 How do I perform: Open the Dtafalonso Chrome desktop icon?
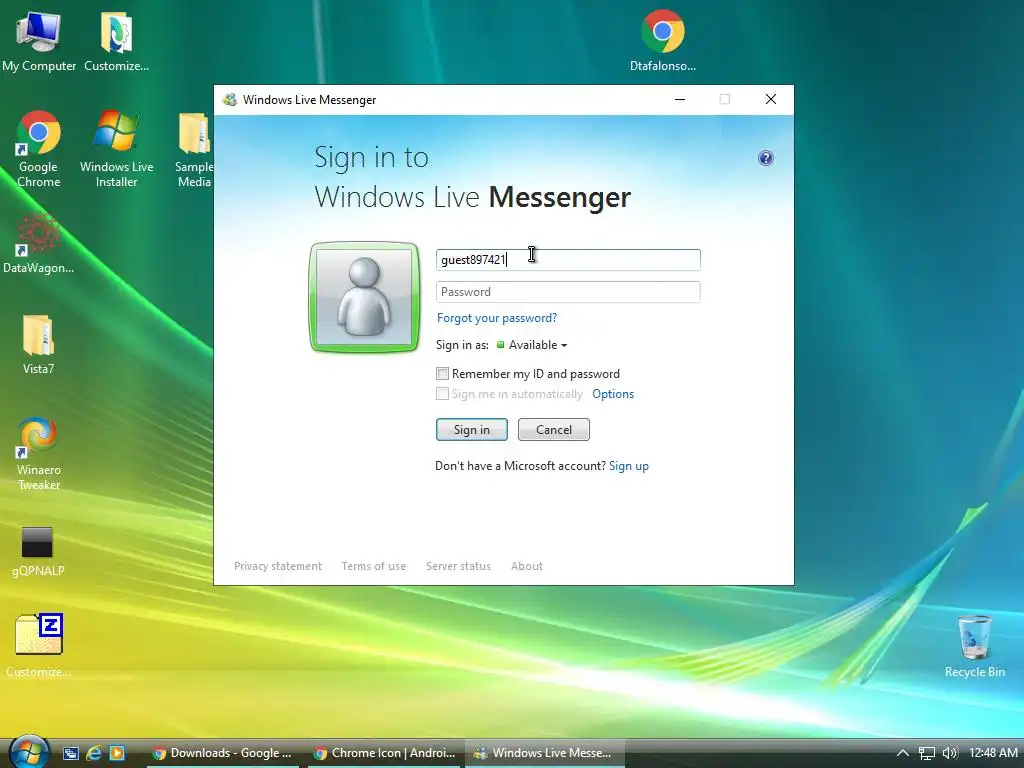pyautogui.click(x=662, y=40)
